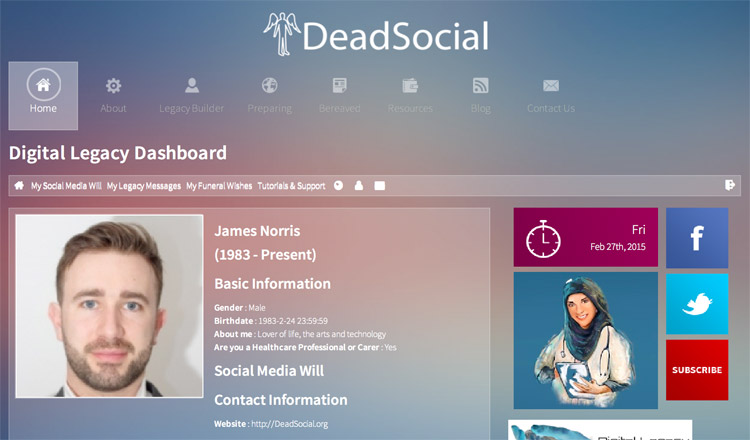The height and width of the screenshot is (440, 750).
Task: Click the About me text line
Action: point(300,334)
